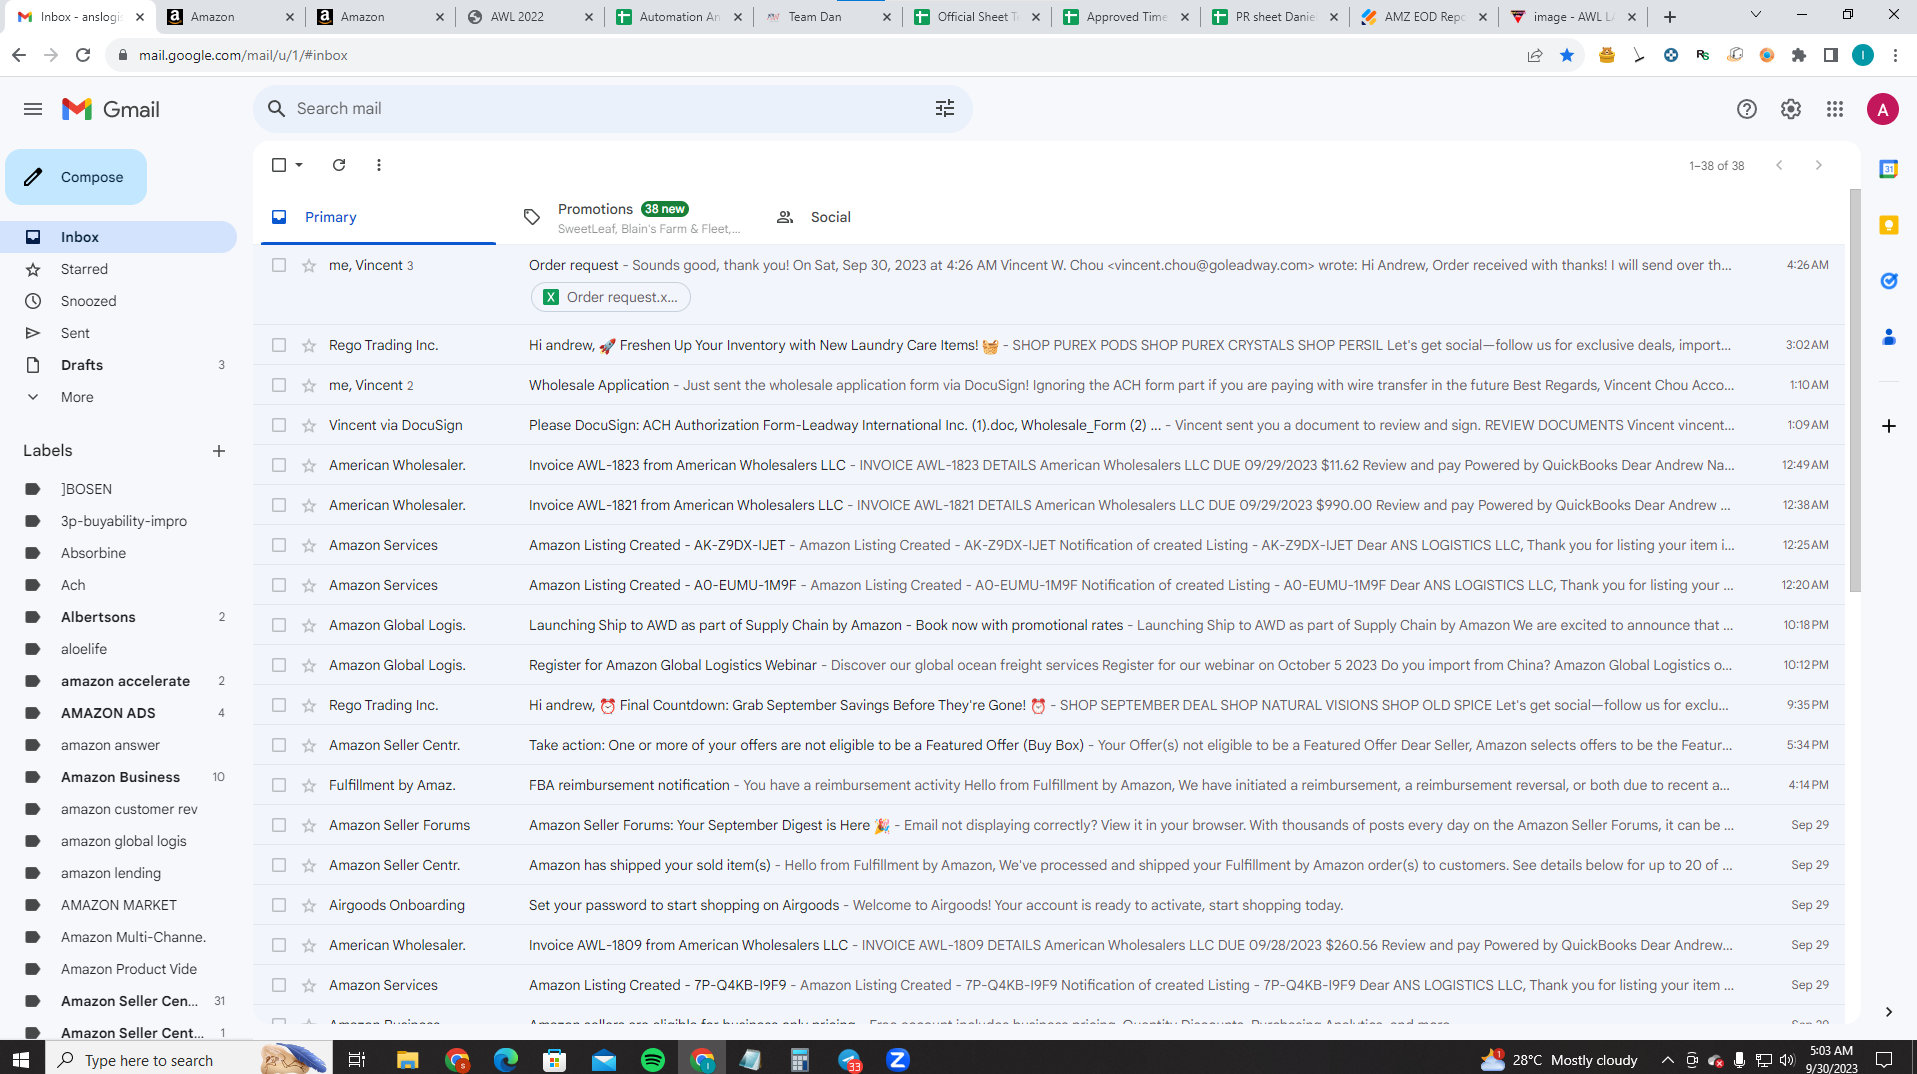Open select-all dropdown arrow
The image size is (1917, 1074).
tap(299, 165)
